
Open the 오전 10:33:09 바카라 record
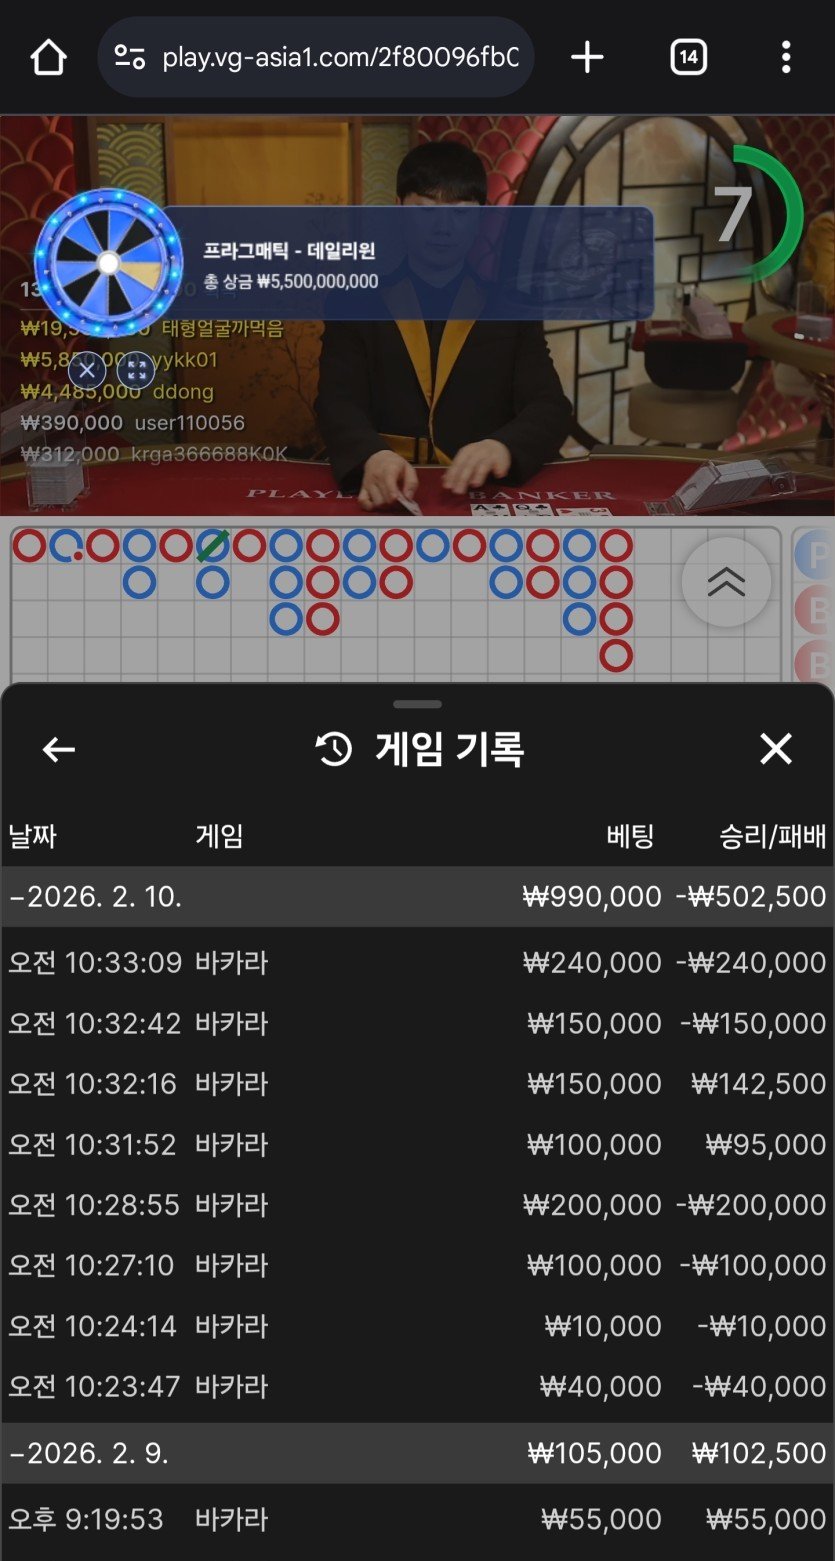[x=417, y=962]
